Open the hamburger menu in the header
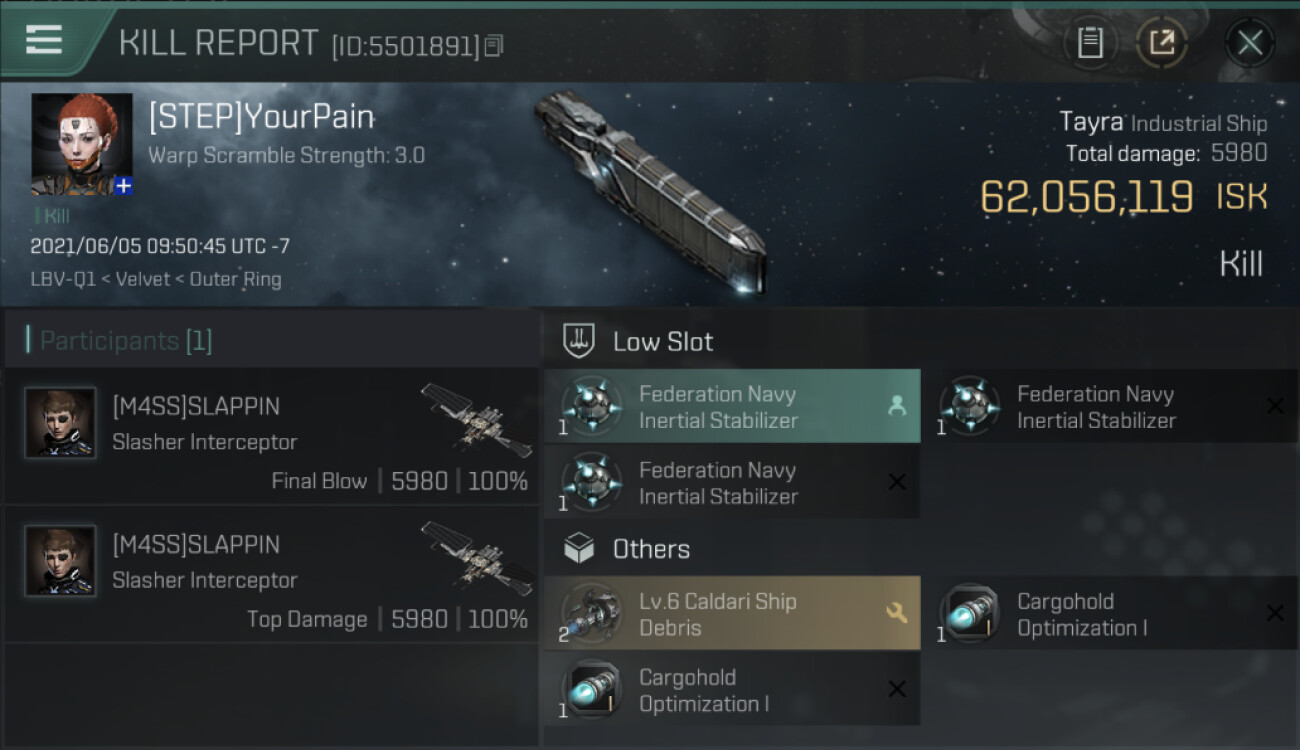The width and height of the screenshot is (1300, 750). [44, 41]
